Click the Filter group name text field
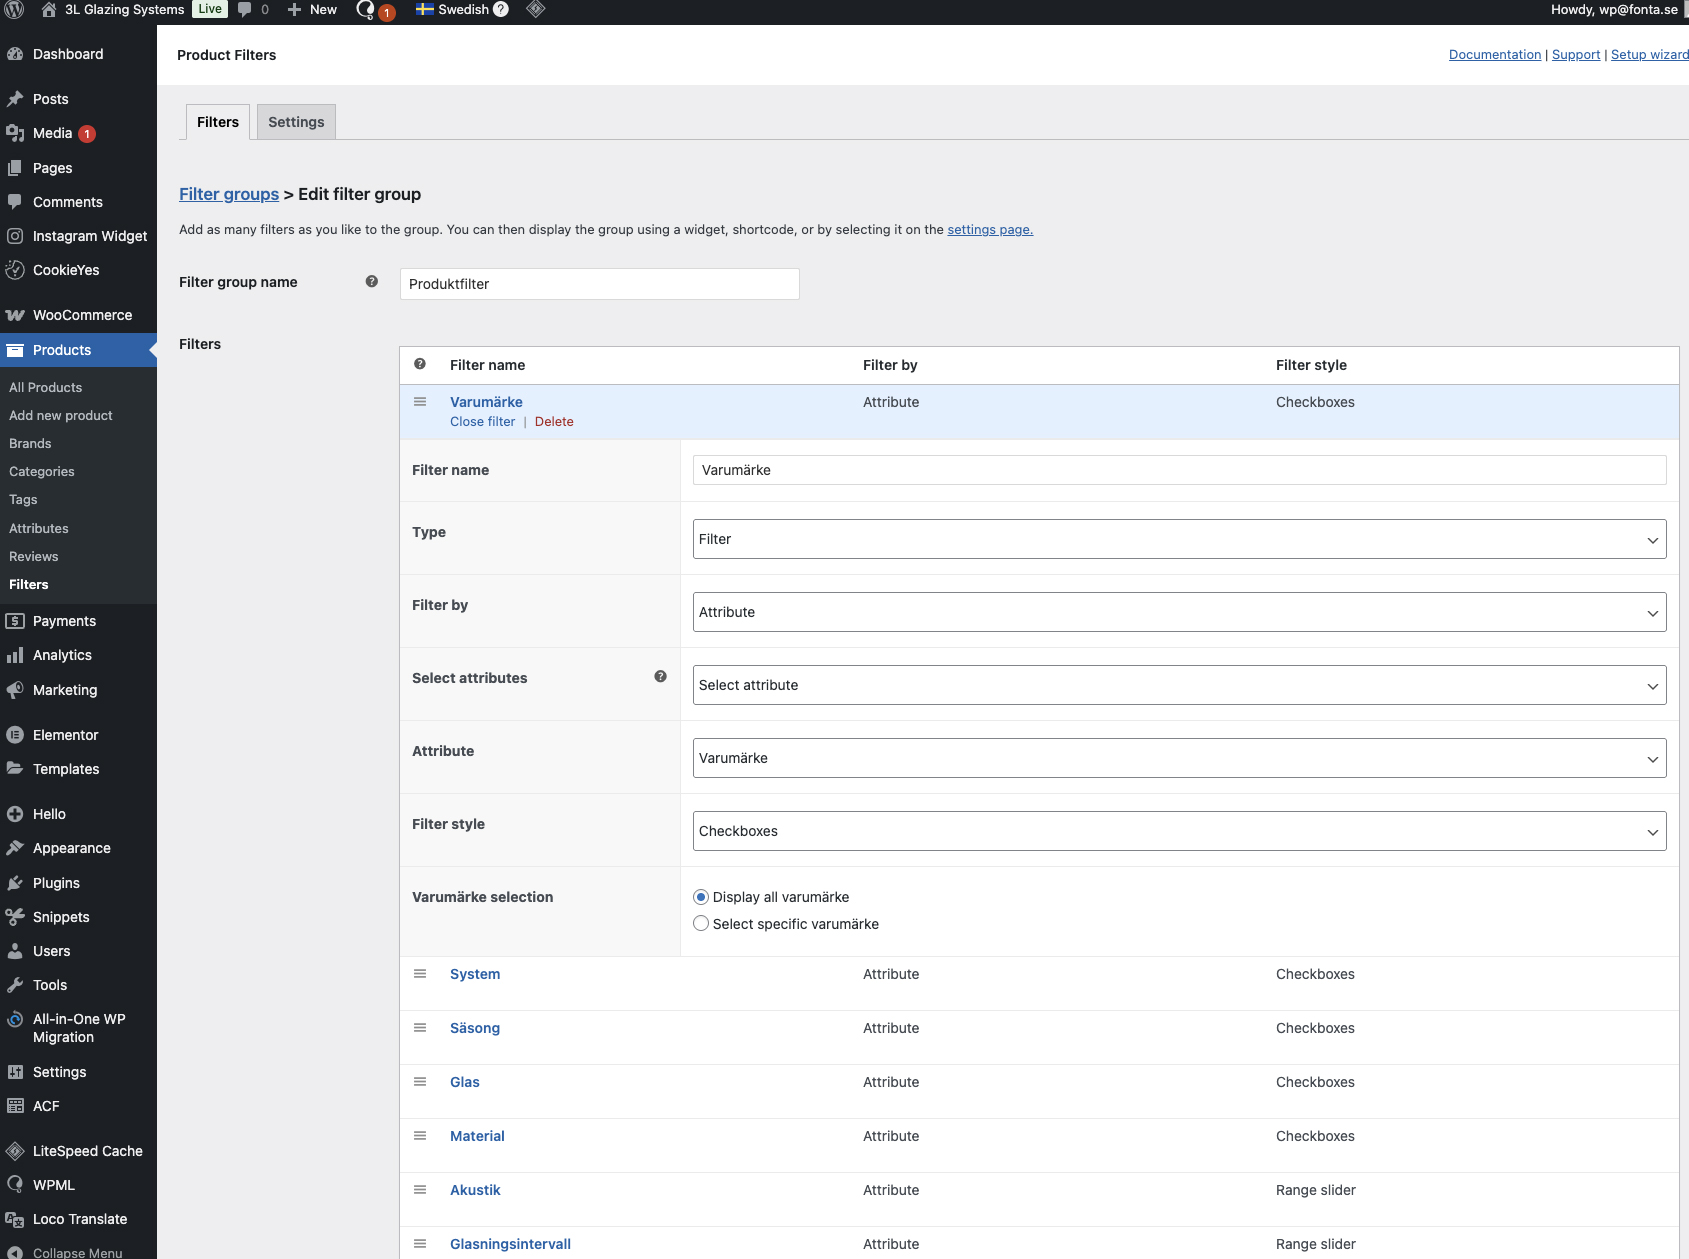Image resolution: width=1689 pixels, height=1259 pixels. click(599, 284)
